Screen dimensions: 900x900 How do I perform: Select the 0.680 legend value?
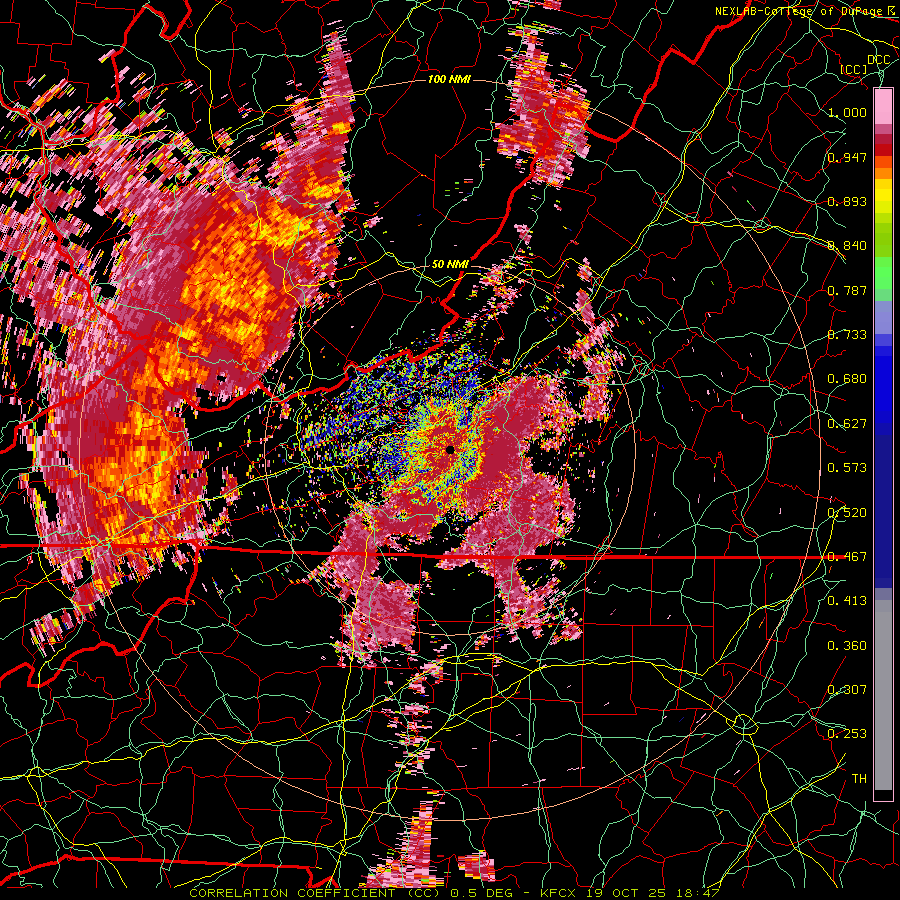pyautogui.click(x=847, y=379)
